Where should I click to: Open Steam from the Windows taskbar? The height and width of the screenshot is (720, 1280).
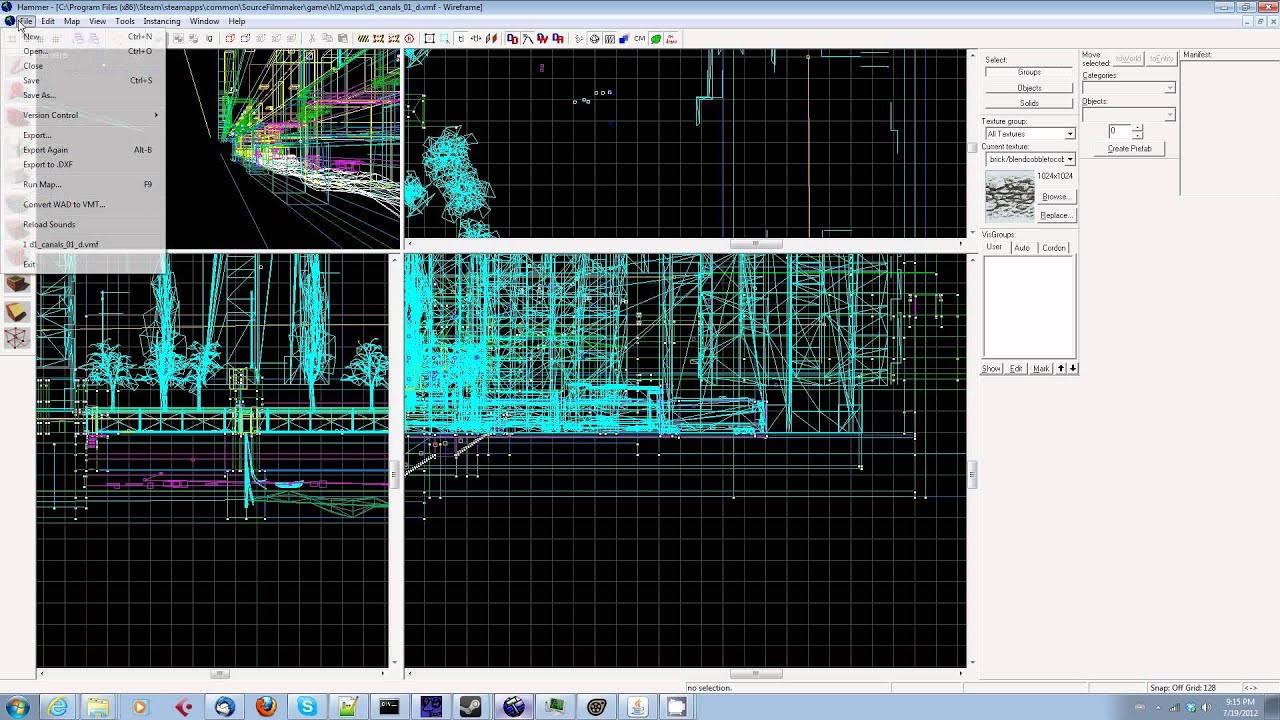pos(472,707)
